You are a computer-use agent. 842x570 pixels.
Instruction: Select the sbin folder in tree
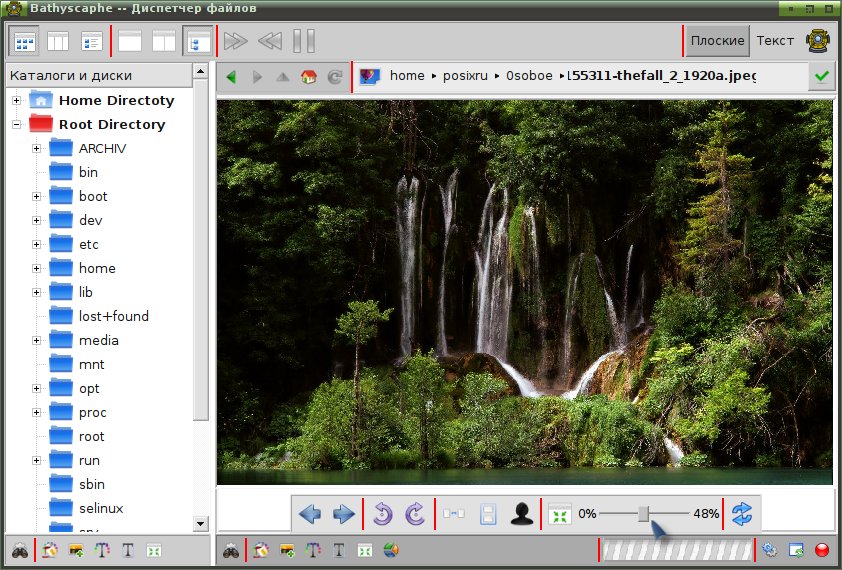[77, 485]
